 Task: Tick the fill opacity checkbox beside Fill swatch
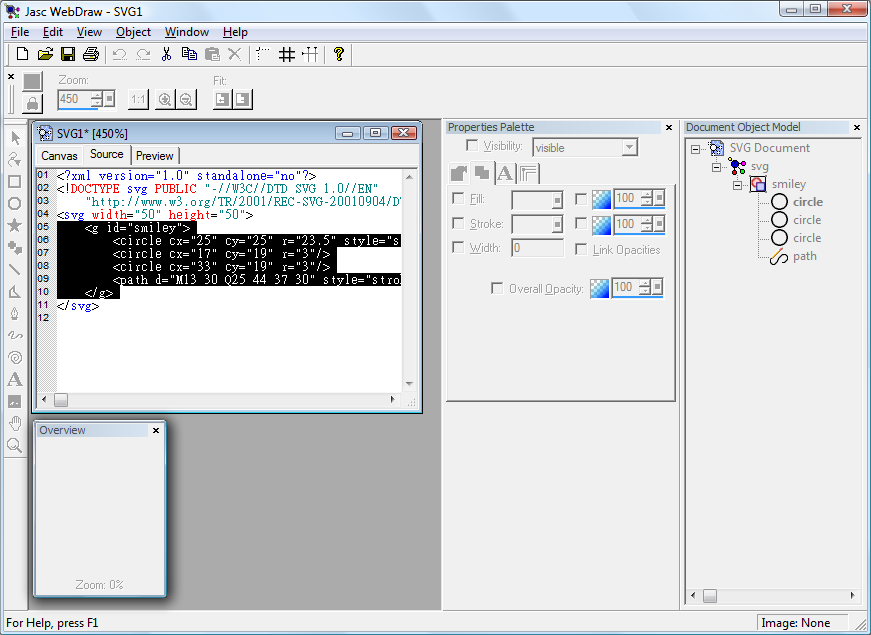click(x=581, y=199)
